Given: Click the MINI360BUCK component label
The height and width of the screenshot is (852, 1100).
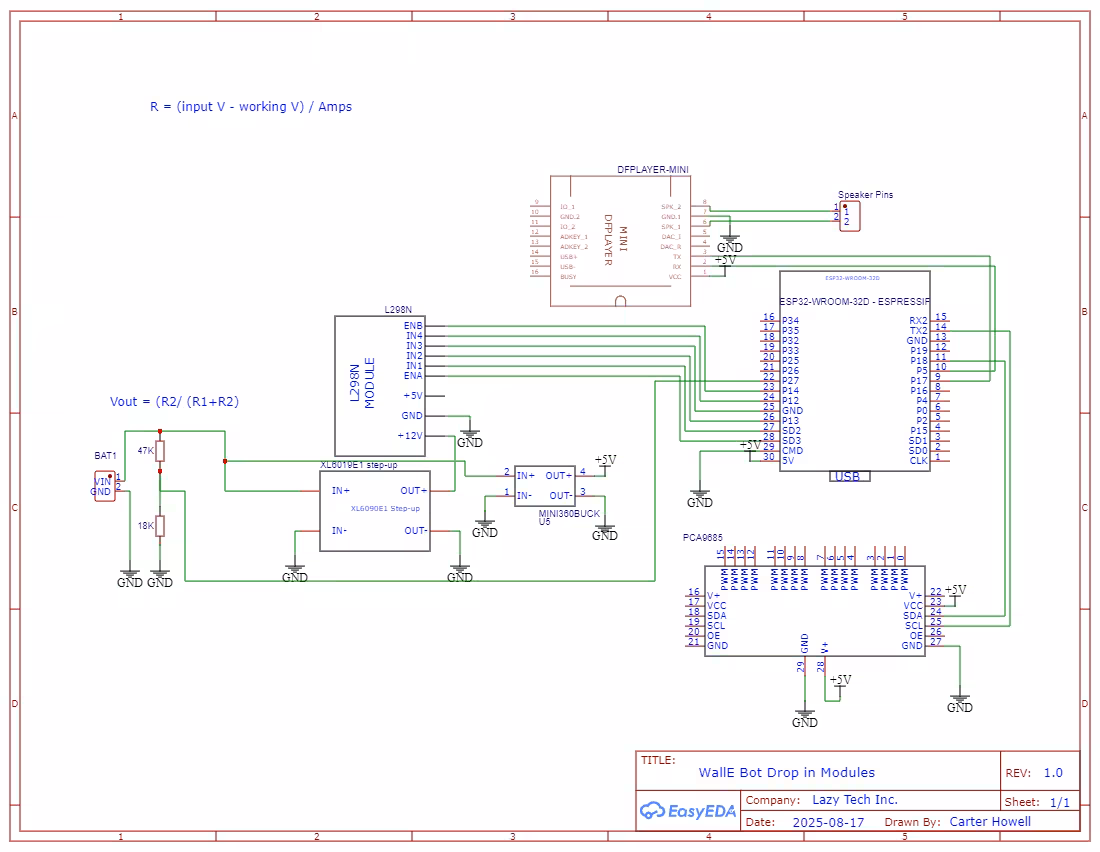Looking at the screenshot, I should click(x=569, y=513).
